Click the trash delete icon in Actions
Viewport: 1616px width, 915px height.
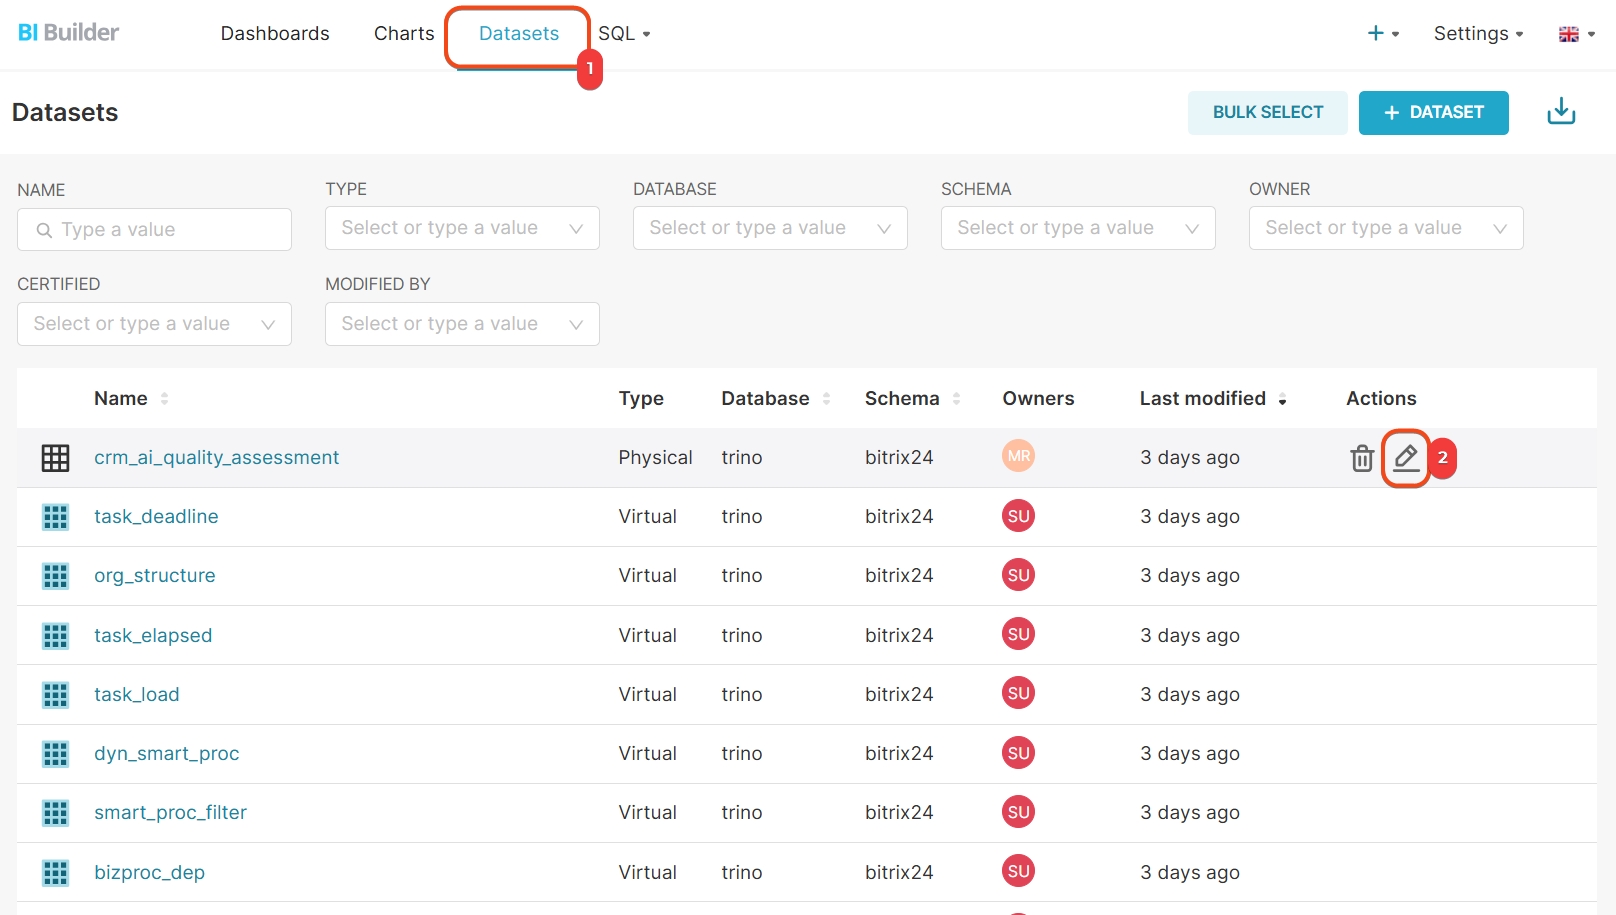point(1362,458)
